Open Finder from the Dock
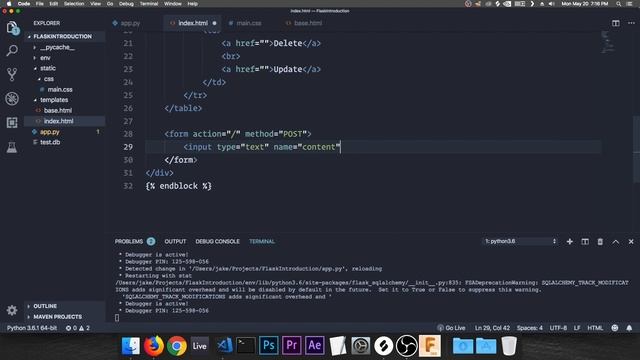Screen dimensions: 640x360 131,346
